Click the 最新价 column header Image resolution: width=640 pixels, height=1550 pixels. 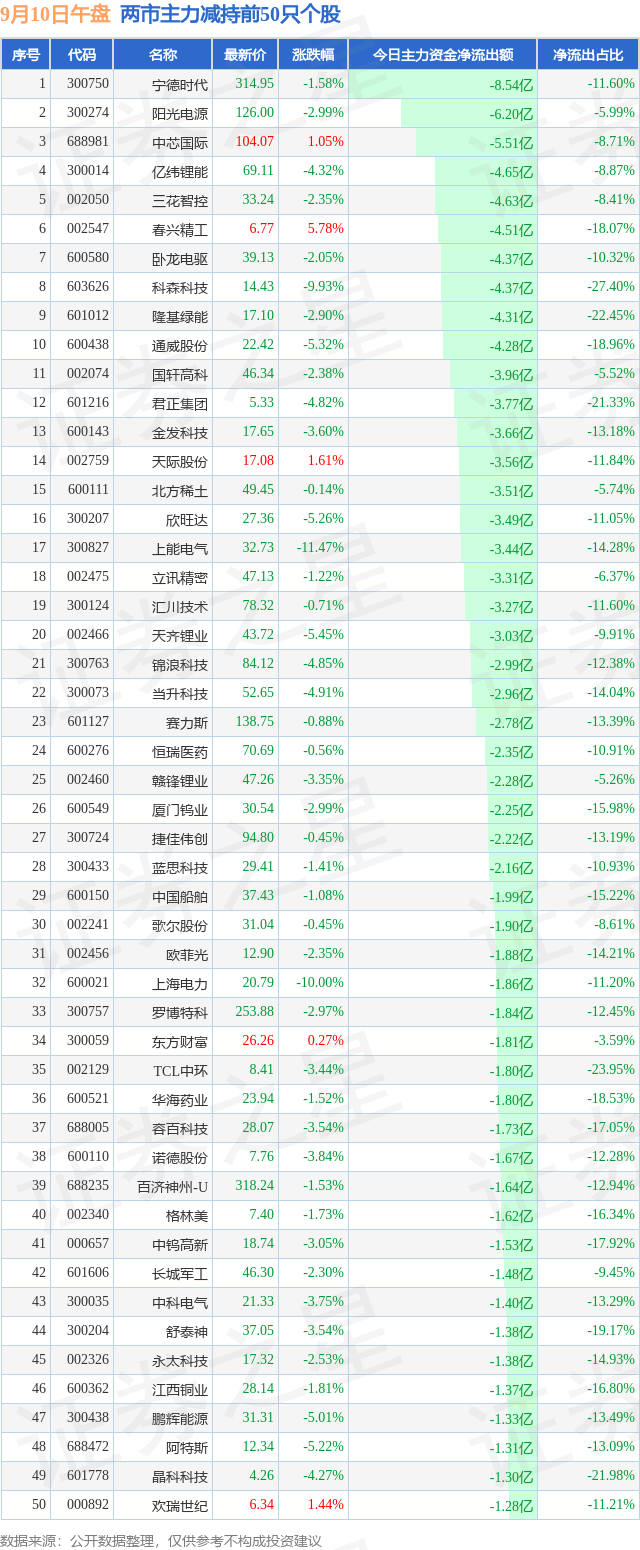click(245, 55)
